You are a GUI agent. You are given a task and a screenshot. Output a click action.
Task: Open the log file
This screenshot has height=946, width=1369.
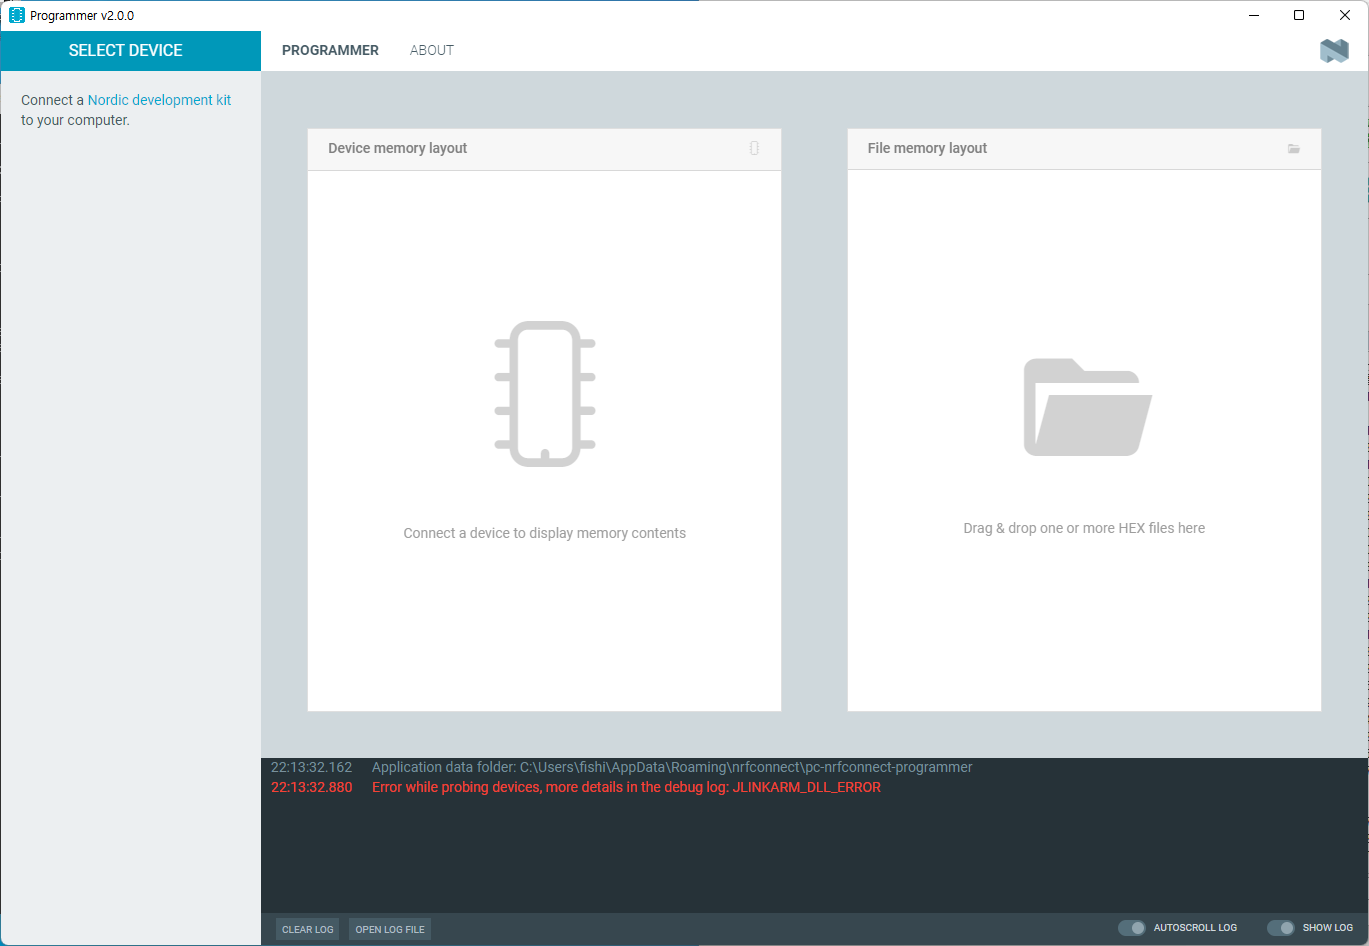390,929
